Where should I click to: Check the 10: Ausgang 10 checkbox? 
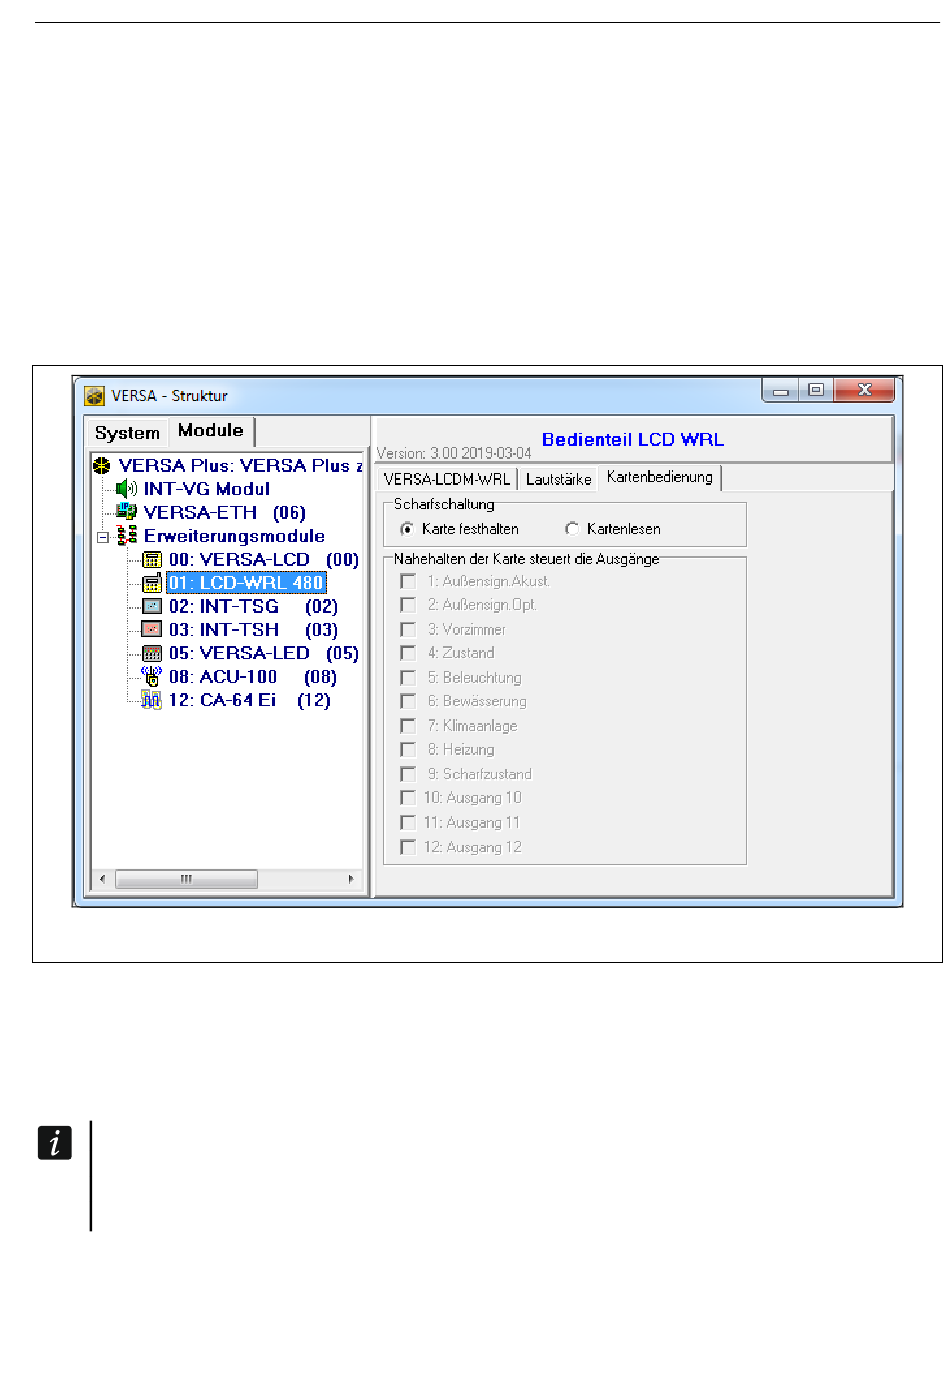click(408, 798)
